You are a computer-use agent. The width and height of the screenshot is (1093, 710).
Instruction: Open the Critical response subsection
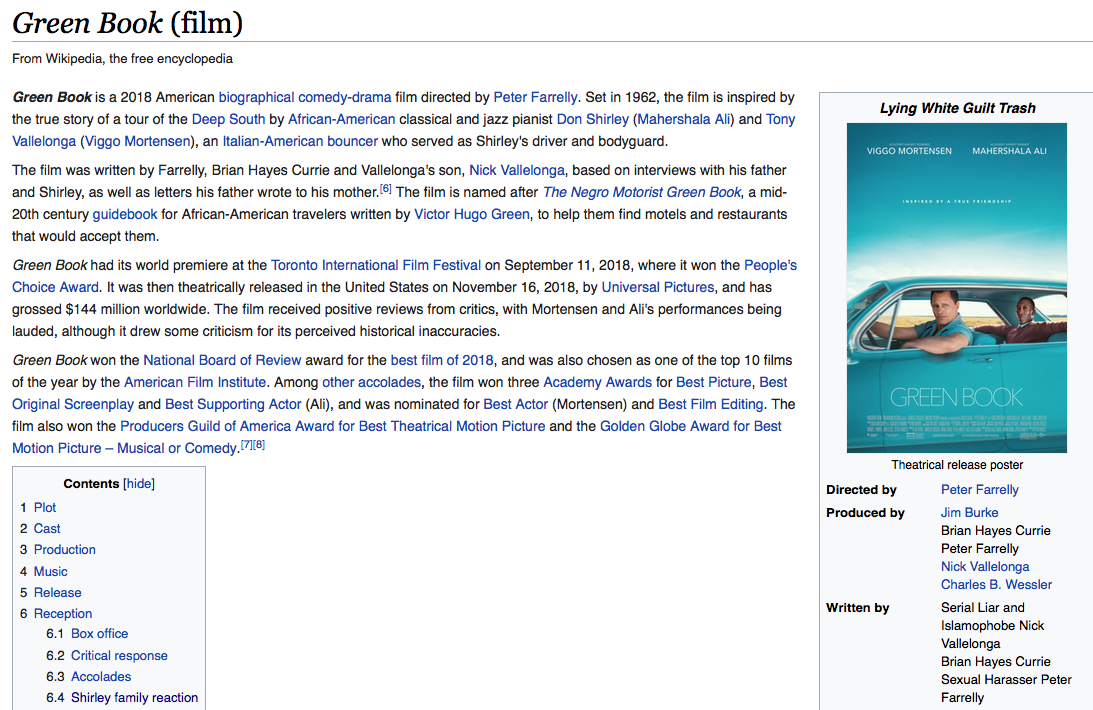point(119,656)
